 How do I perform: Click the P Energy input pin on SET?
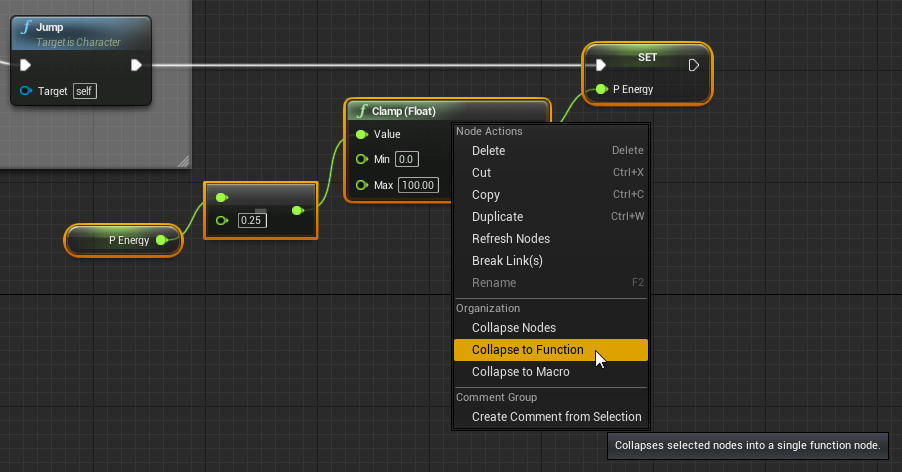click(600, 89)
